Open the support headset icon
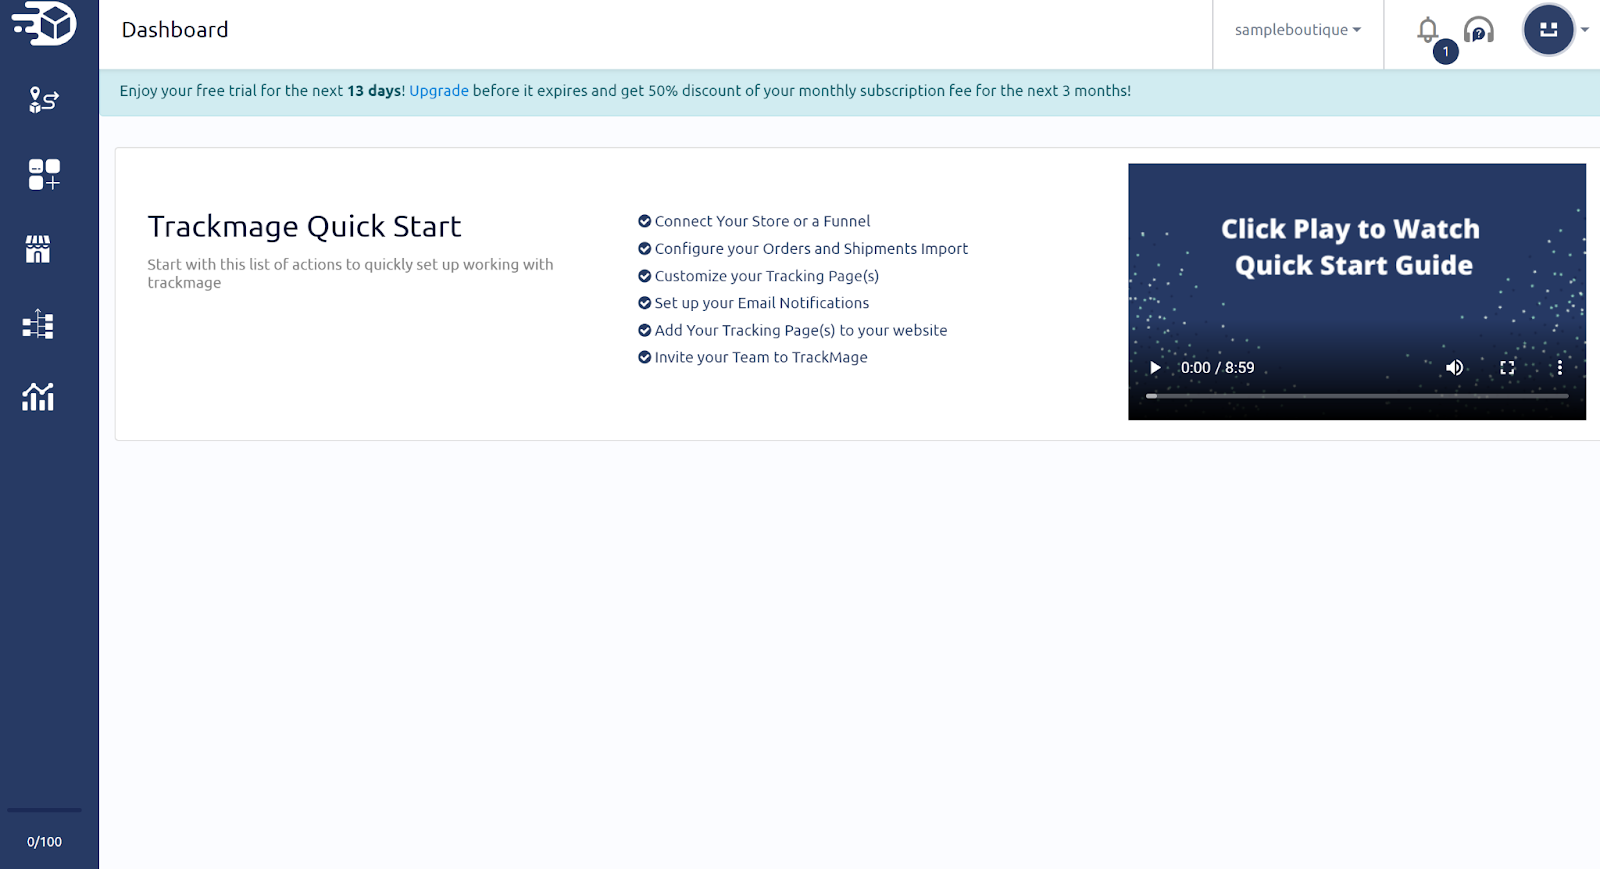The image size is (1600, 869). tap(1479, 30)
